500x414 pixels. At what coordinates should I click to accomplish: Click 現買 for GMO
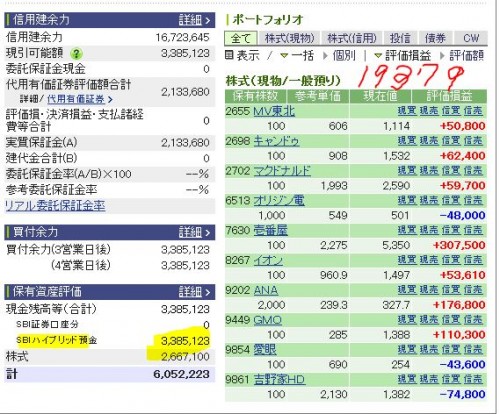point(407,320)
